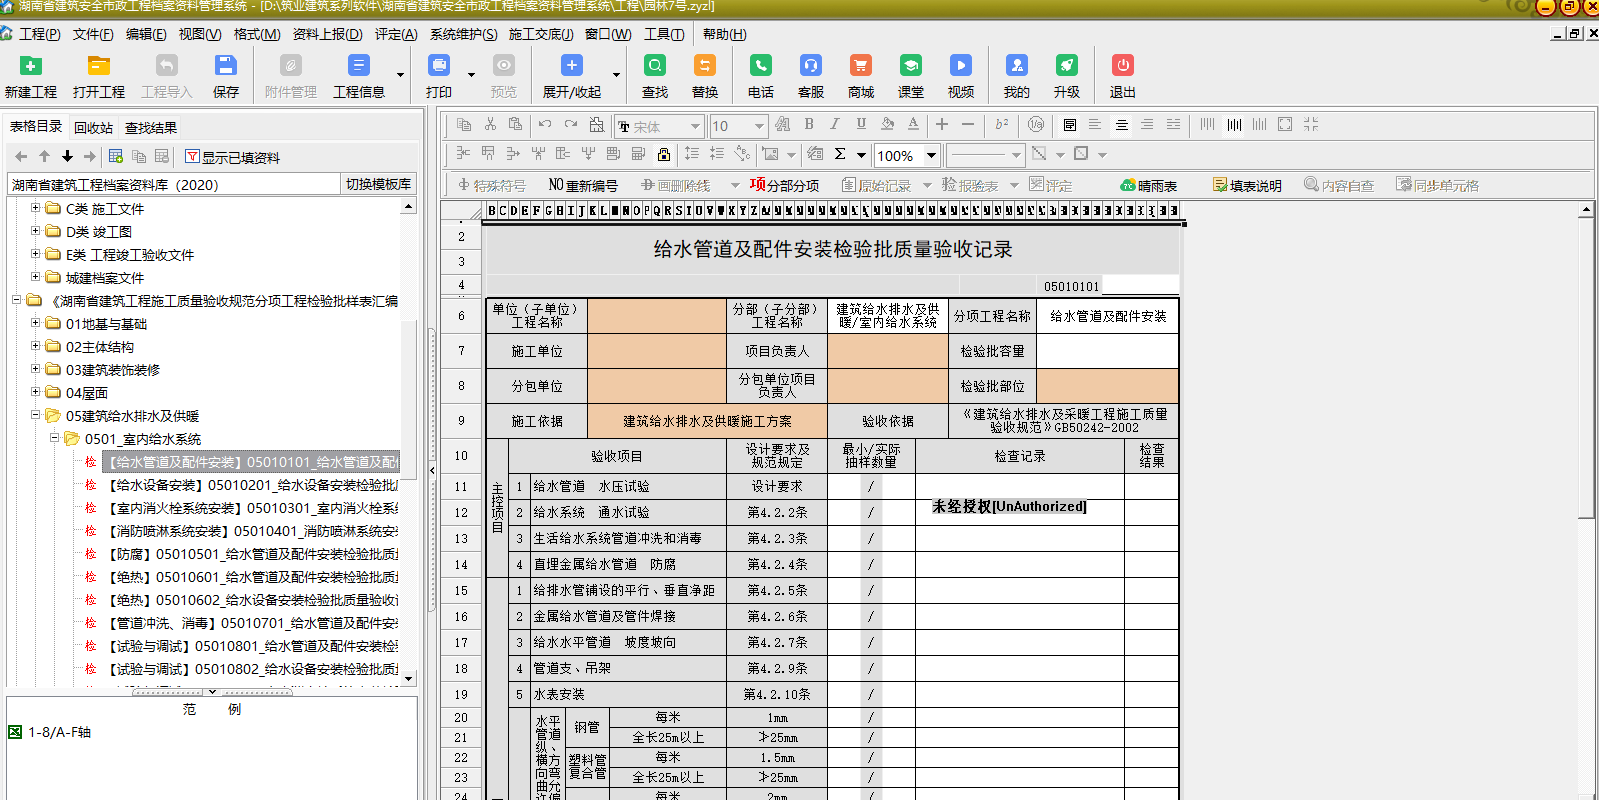Screen dimensions: 1599x800
Task: Click the undo arrow icon
Action: click(545, 125)
